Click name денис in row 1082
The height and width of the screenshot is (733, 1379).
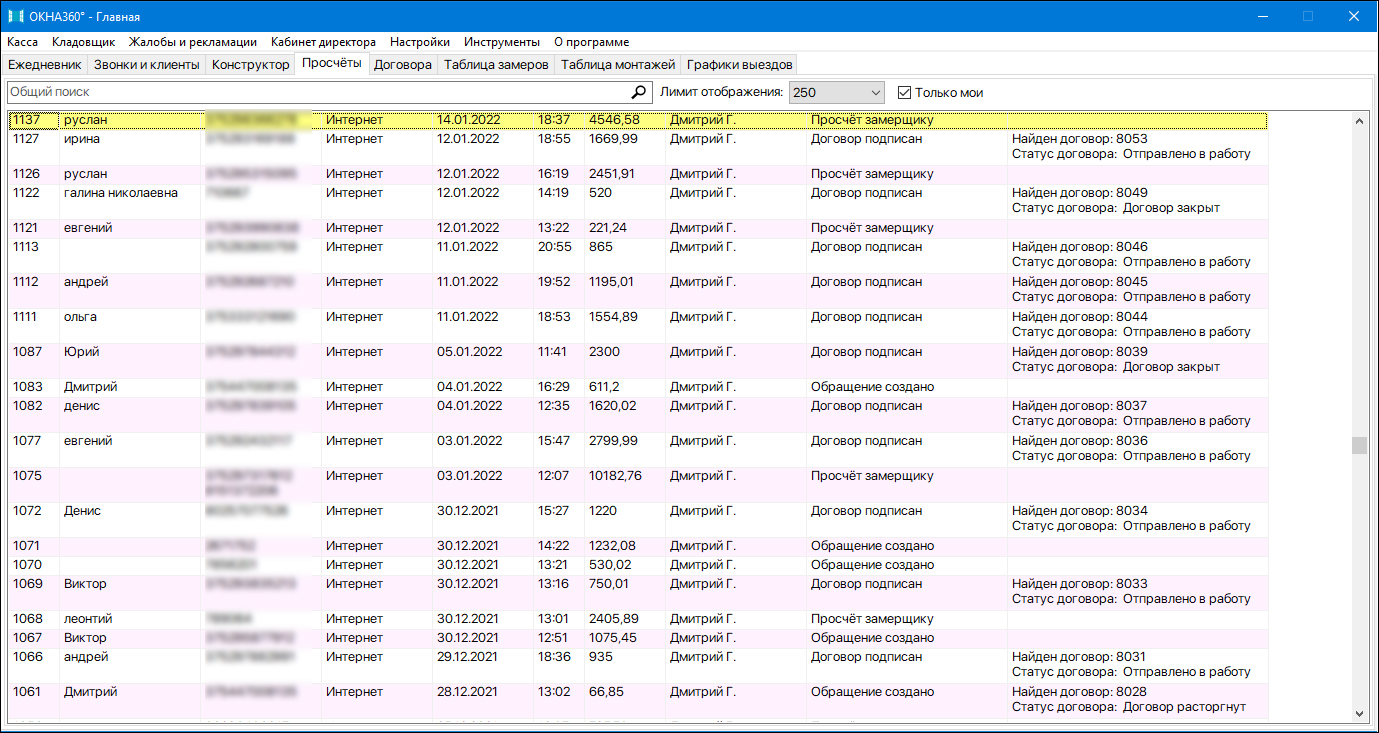pos(84,406)
